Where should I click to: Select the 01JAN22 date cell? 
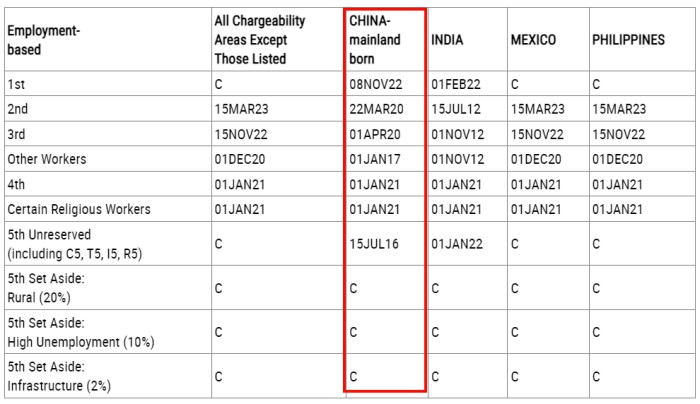point(456,242)
